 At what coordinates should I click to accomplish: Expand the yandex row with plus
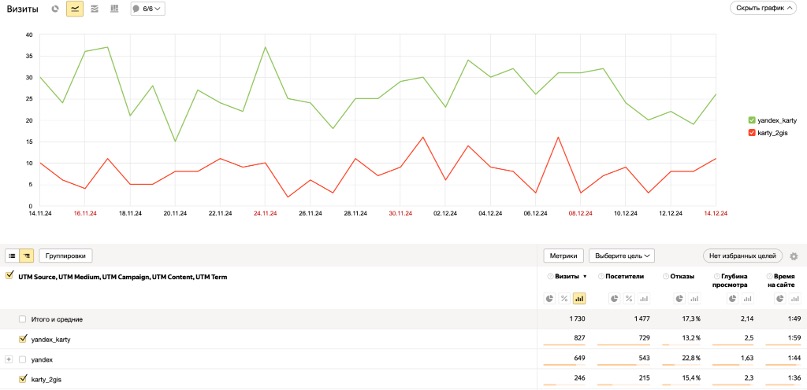tap(8, 359)
